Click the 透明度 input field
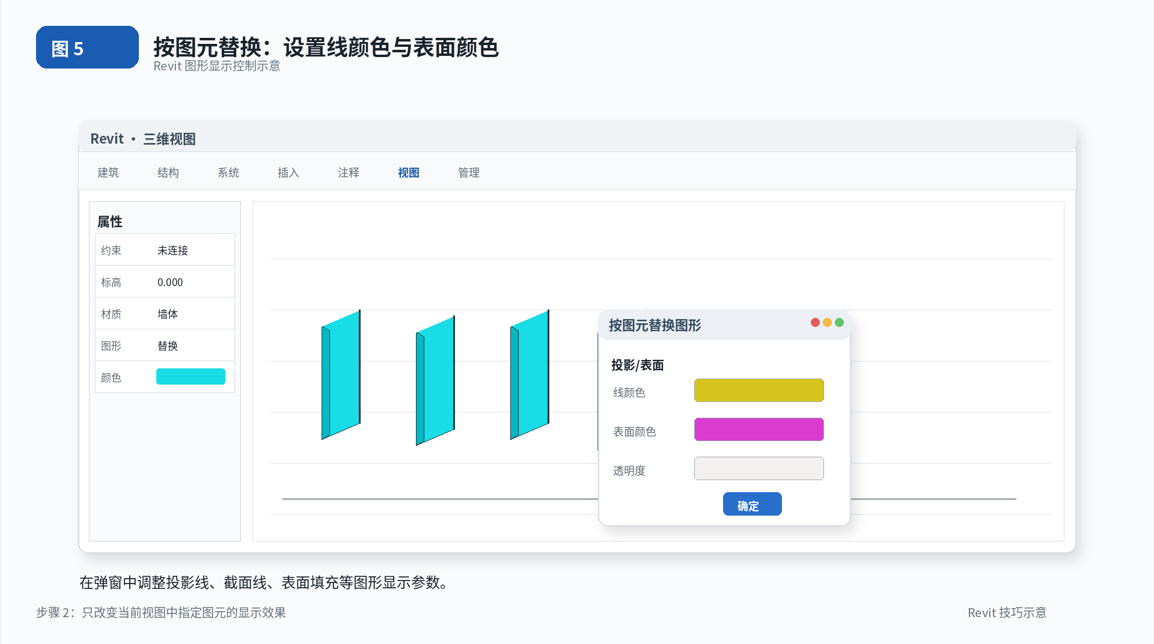The width and height of the screenshot is (1154, 644). coord(759,469)
